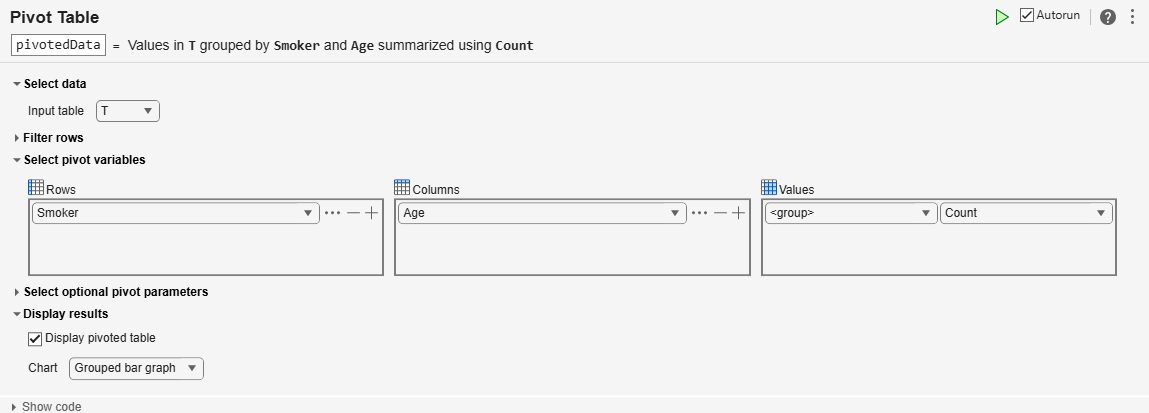Open the Count summary method dropdown

1026,213
